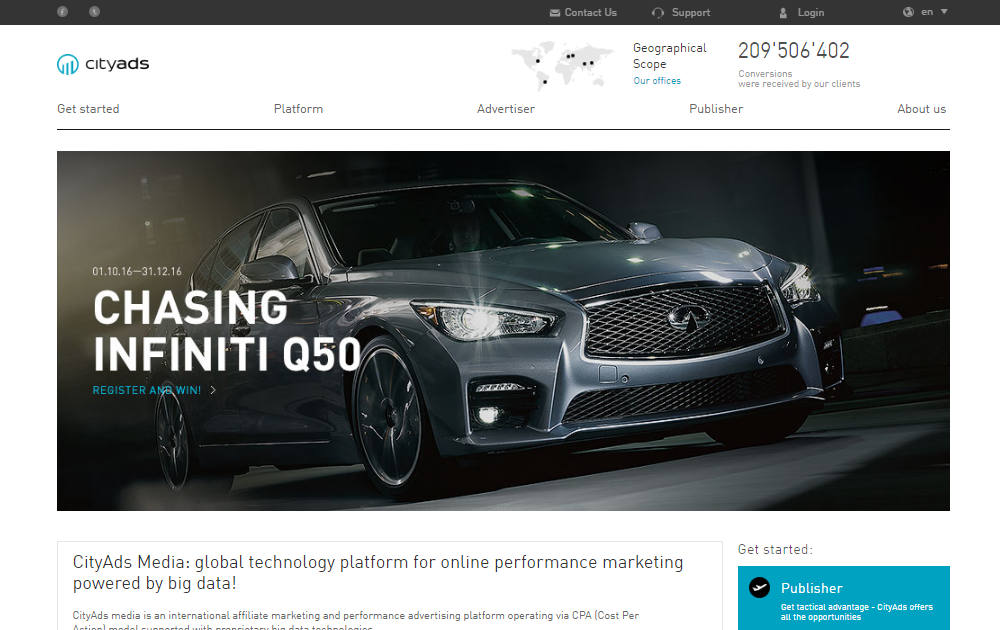Open the Facebook social icon
The image size is (1000, 630).
(62, 12)
